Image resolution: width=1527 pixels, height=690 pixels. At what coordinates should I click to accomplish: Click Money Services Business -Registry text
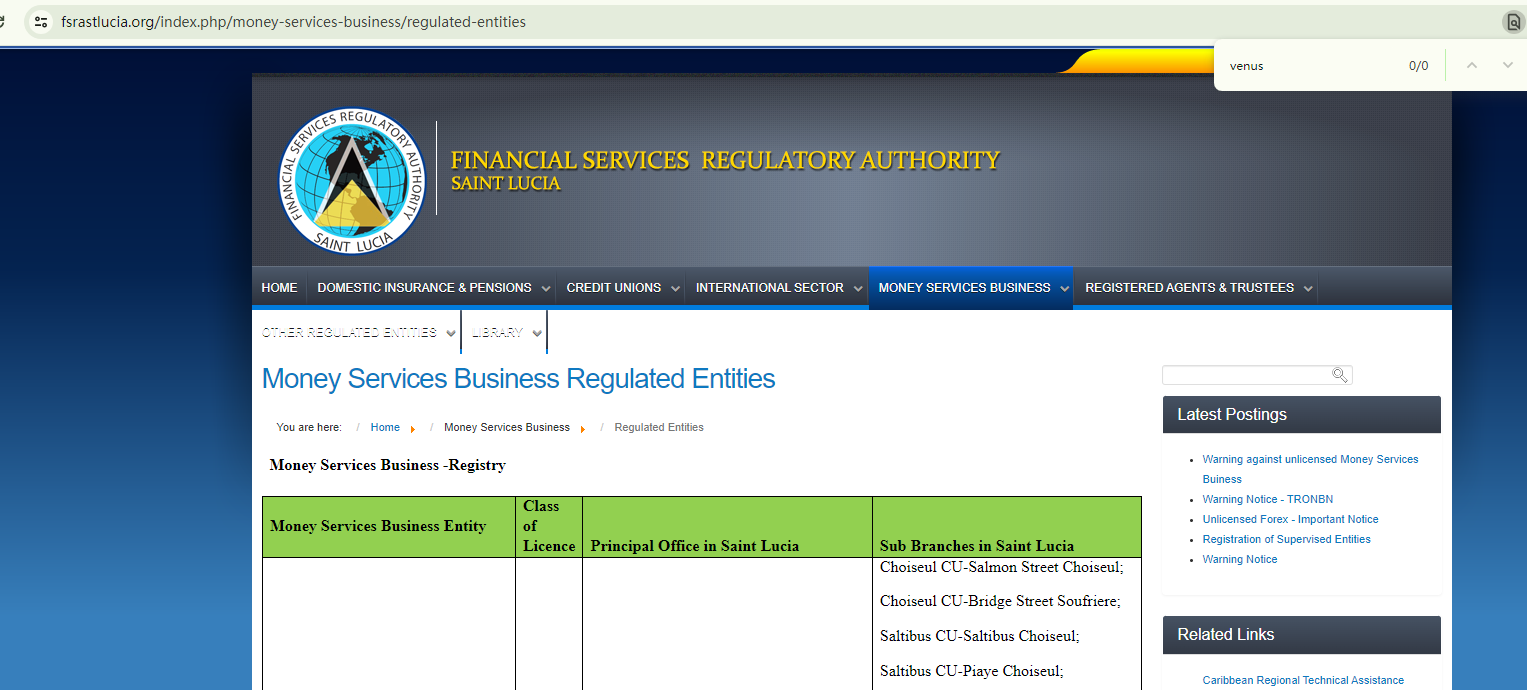point(387,465)
